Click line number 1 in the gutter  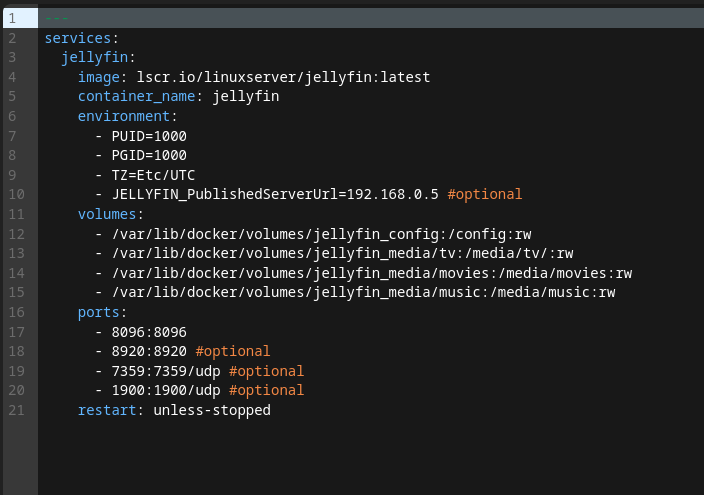click(x=12, y=19)
